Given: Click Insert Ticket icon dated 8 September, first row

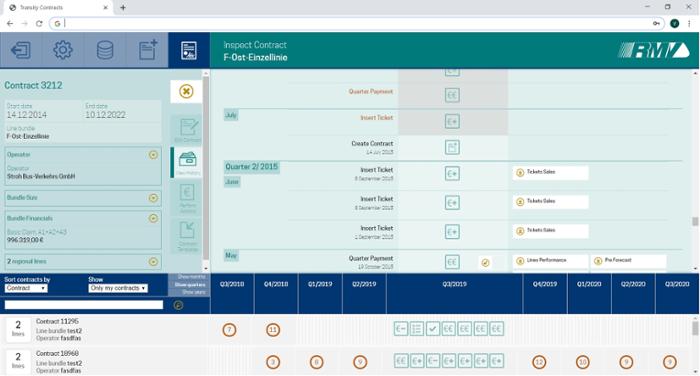Looking at the screenshot, I should click(452, 173).
